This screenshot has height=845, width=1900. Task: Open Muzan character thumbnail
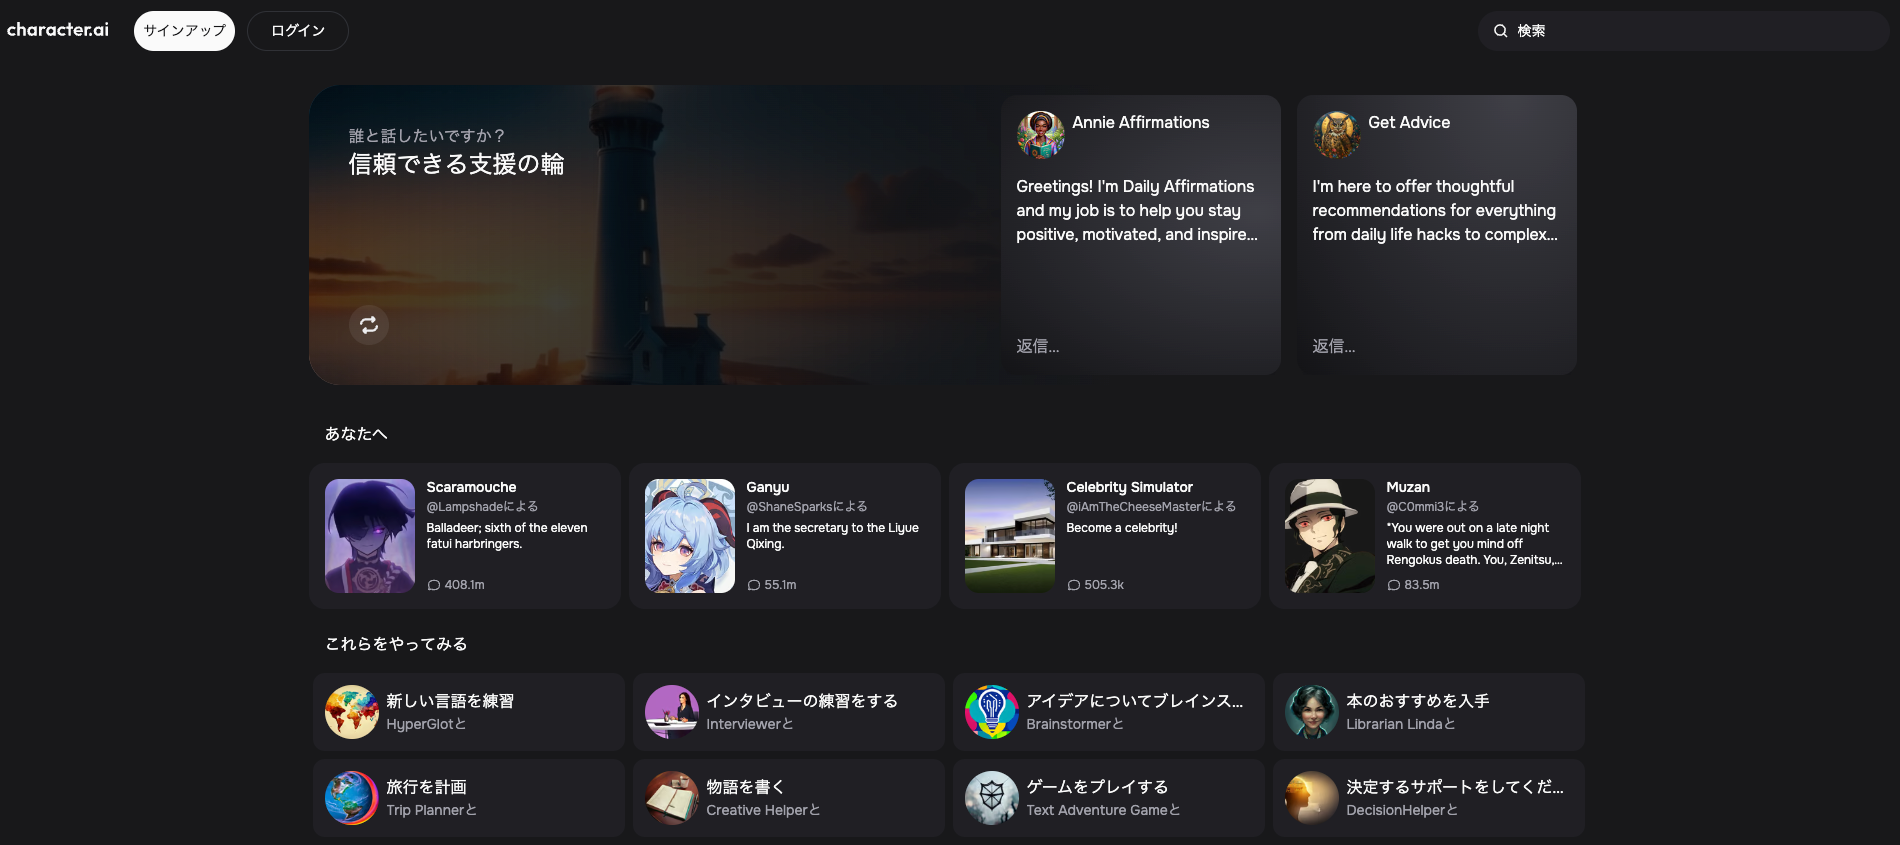pyautogui.click(x=1330, y=536)
